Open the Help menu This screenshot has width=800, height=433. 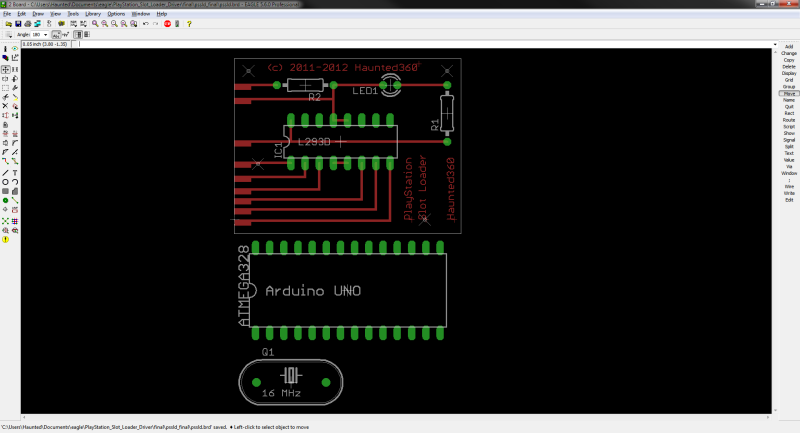point(162,14)
